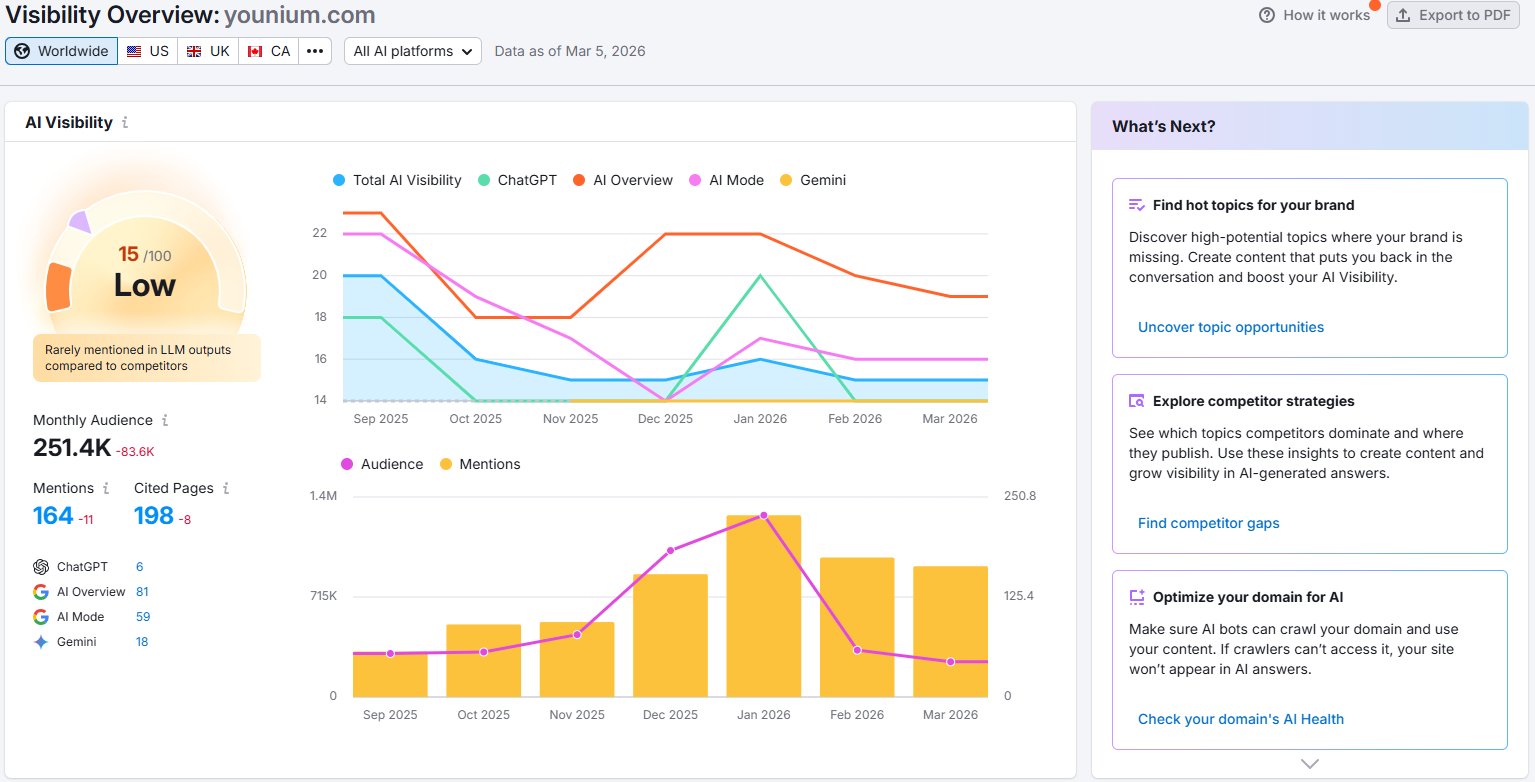This screenshot has height=782, width=1535.
Task: Toggle Total AI Visibility legend series
Action: pos(397,180)
